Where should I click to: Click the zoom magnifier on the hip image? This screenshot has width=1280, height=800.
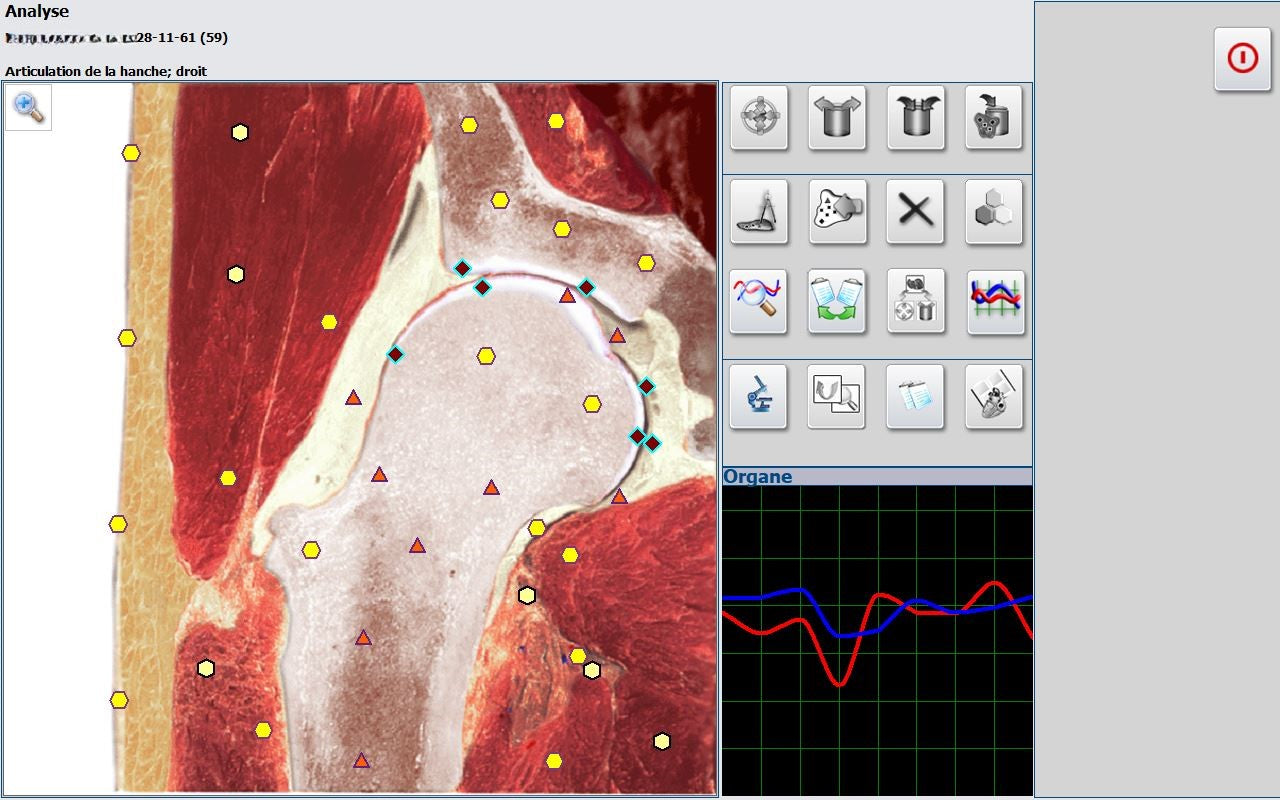[29, 107]
